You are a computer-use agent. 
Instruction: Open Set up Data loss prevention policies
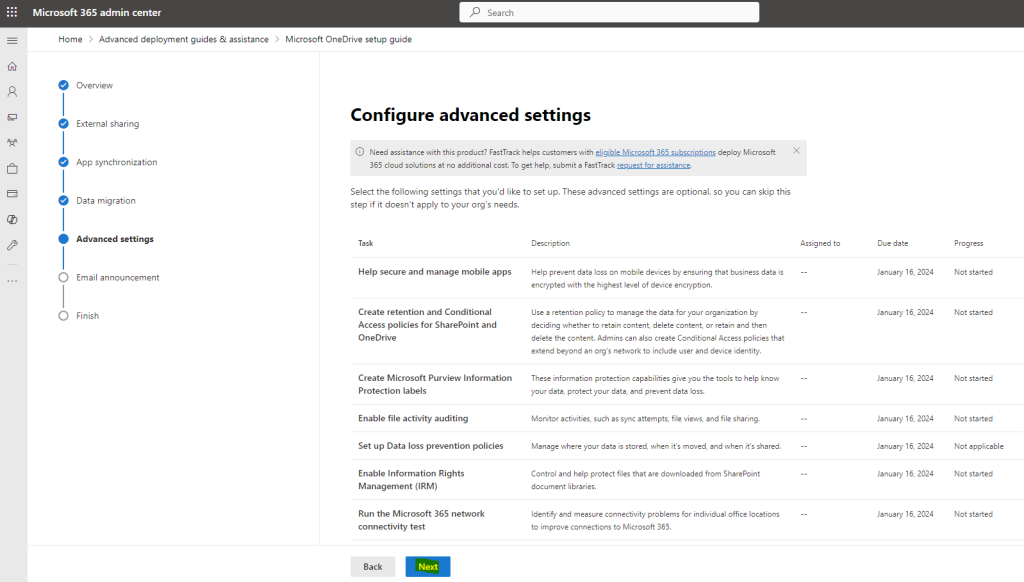[x=430, y=445]
